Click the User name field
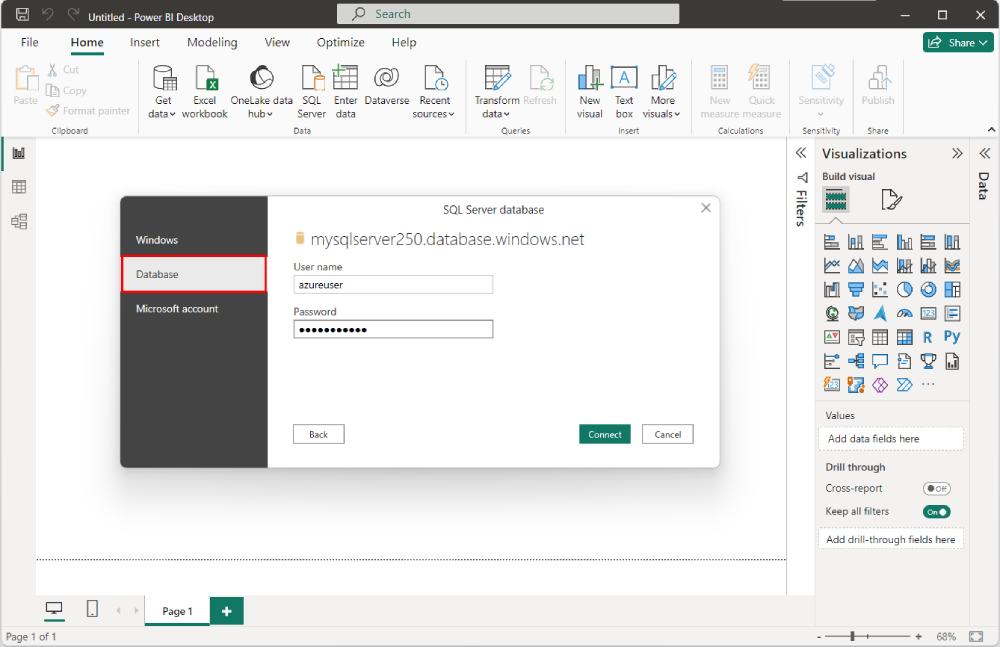 tap(393, 285)
